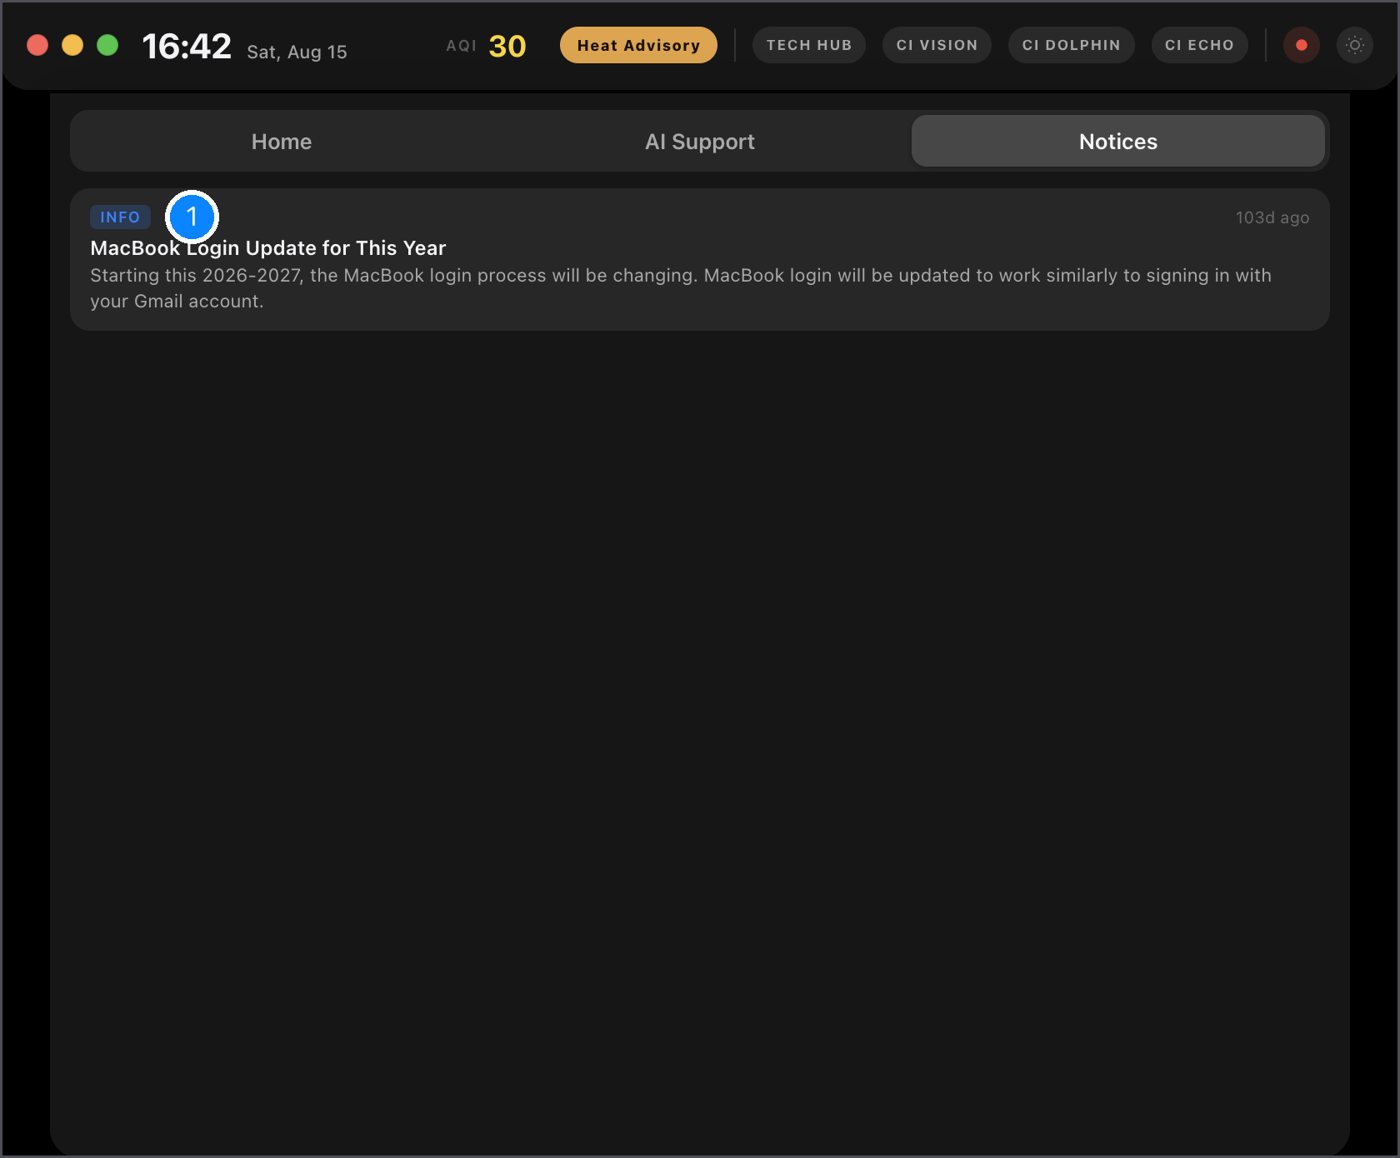Switch to the Home tab

click(281, 141)
